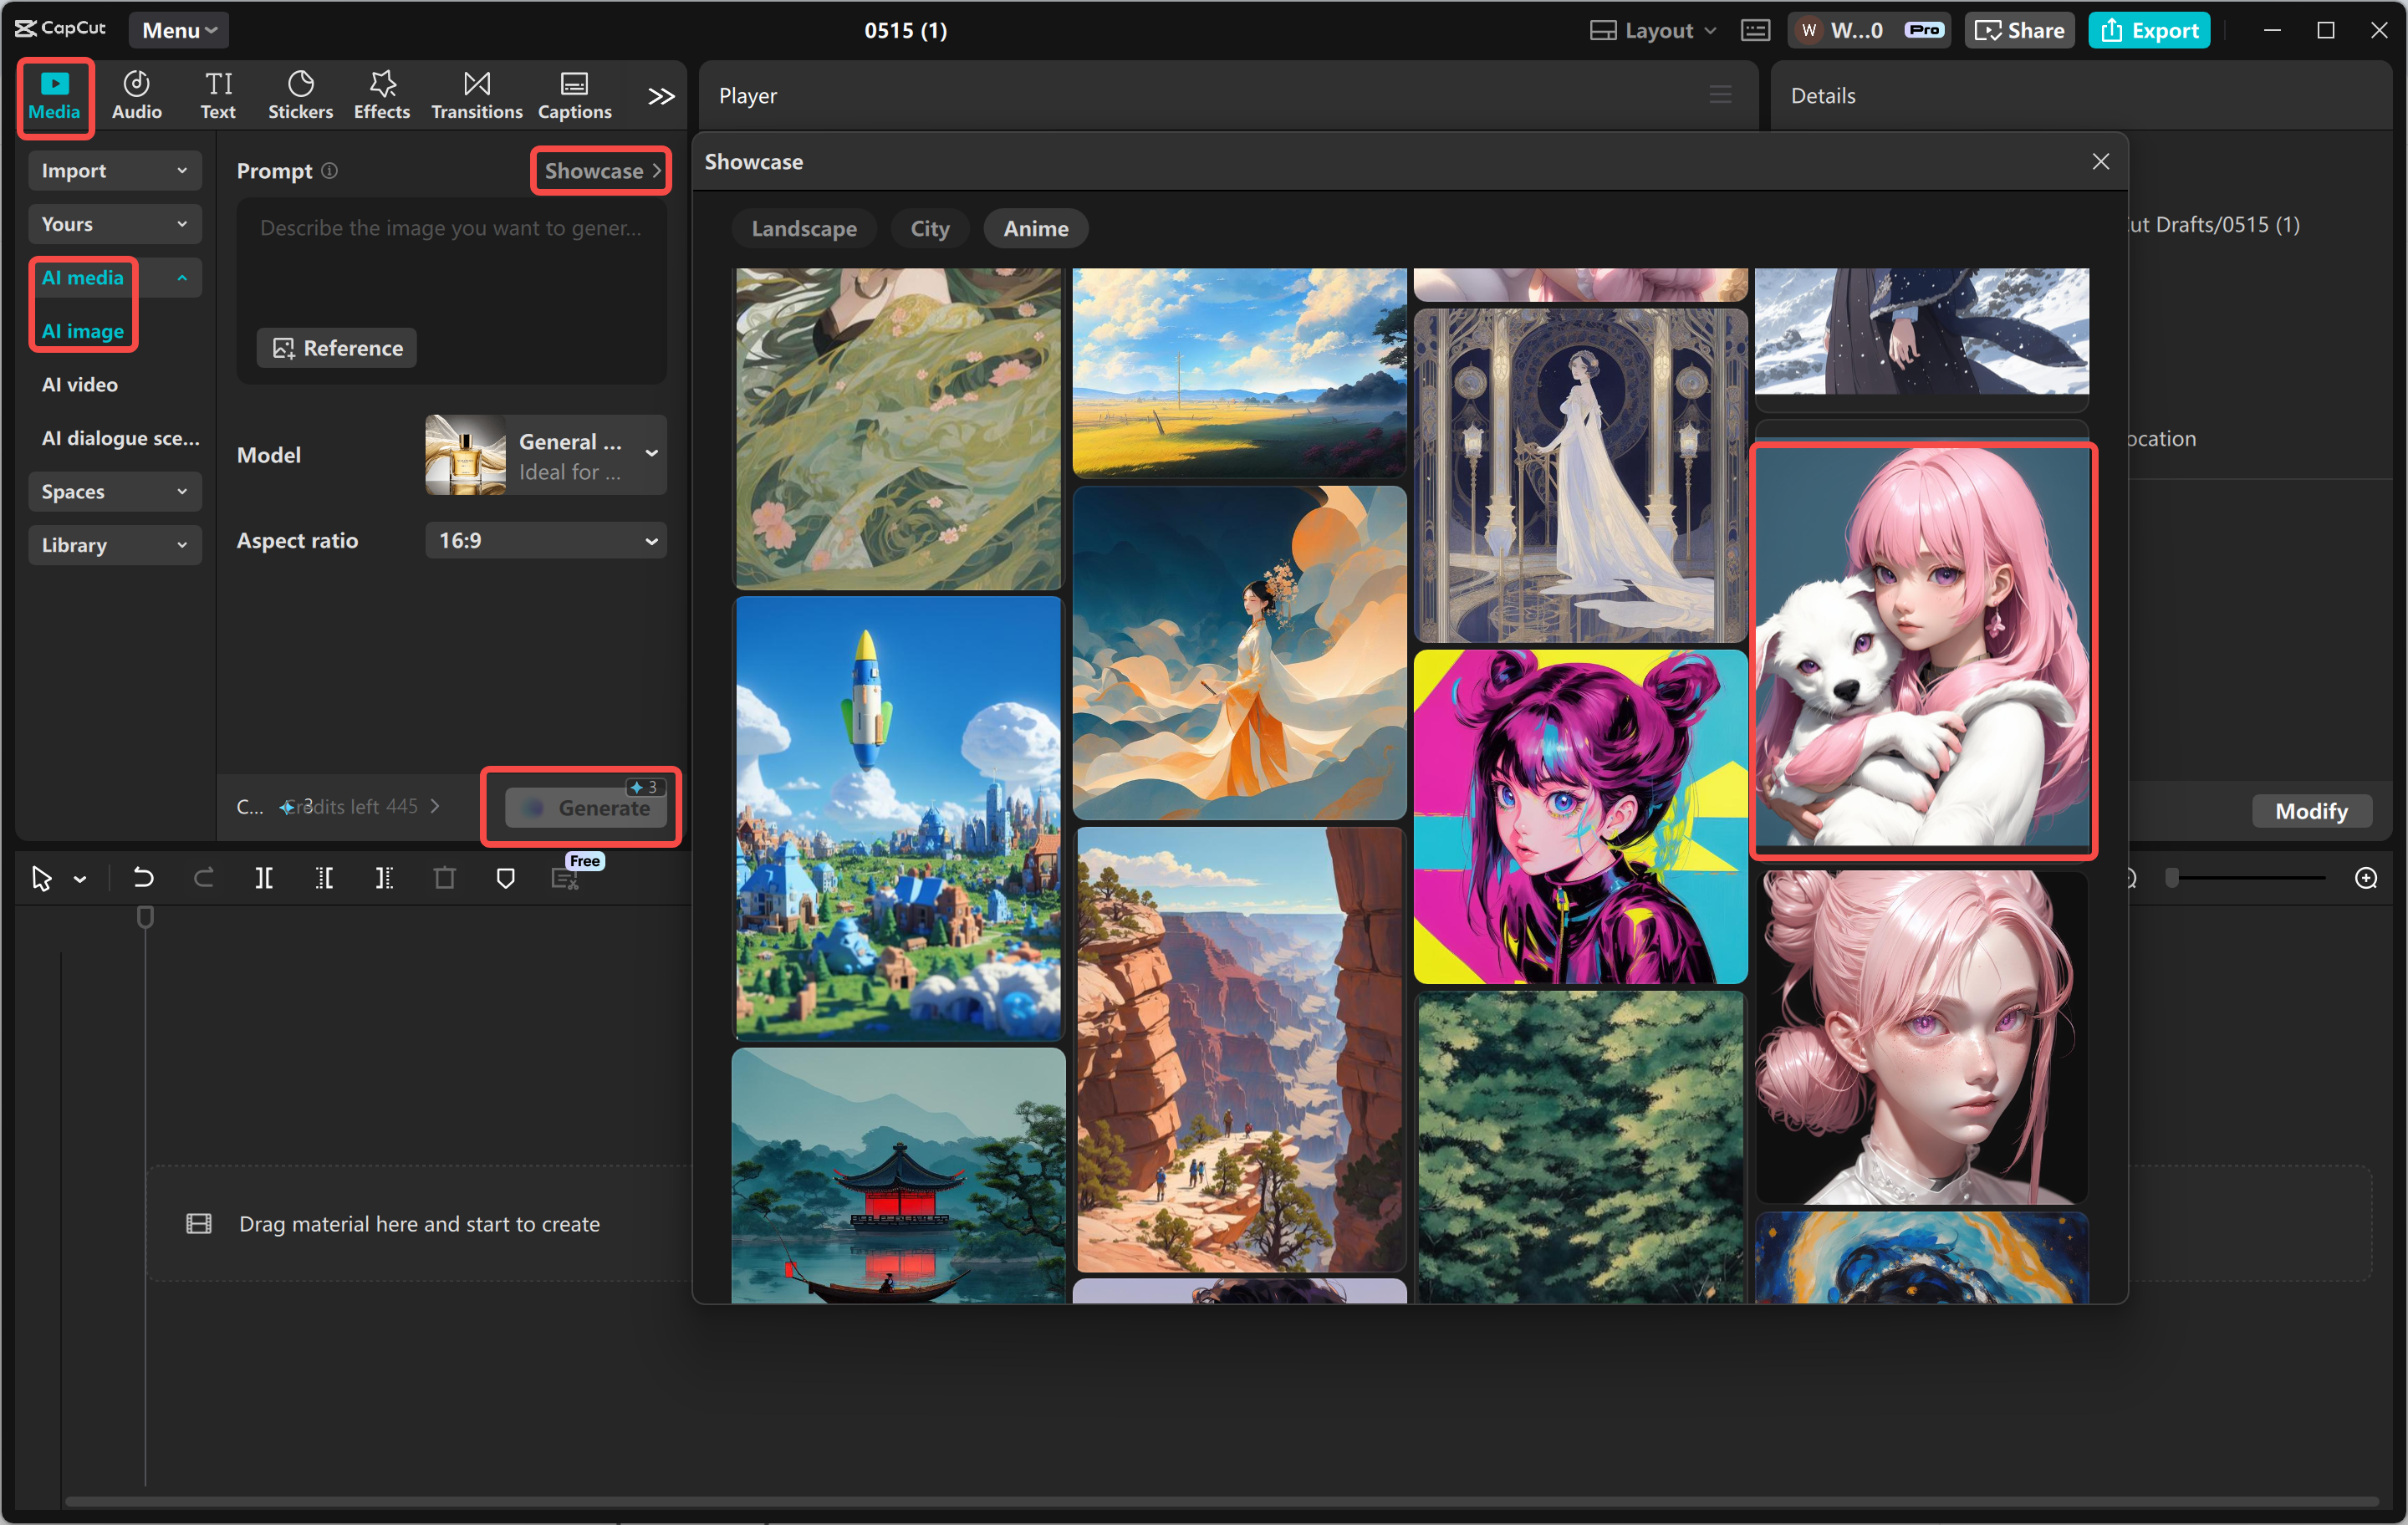Viewport: 2408px width, 1525px height.
Task: Select the split clip icon
Action: point(264,877)
